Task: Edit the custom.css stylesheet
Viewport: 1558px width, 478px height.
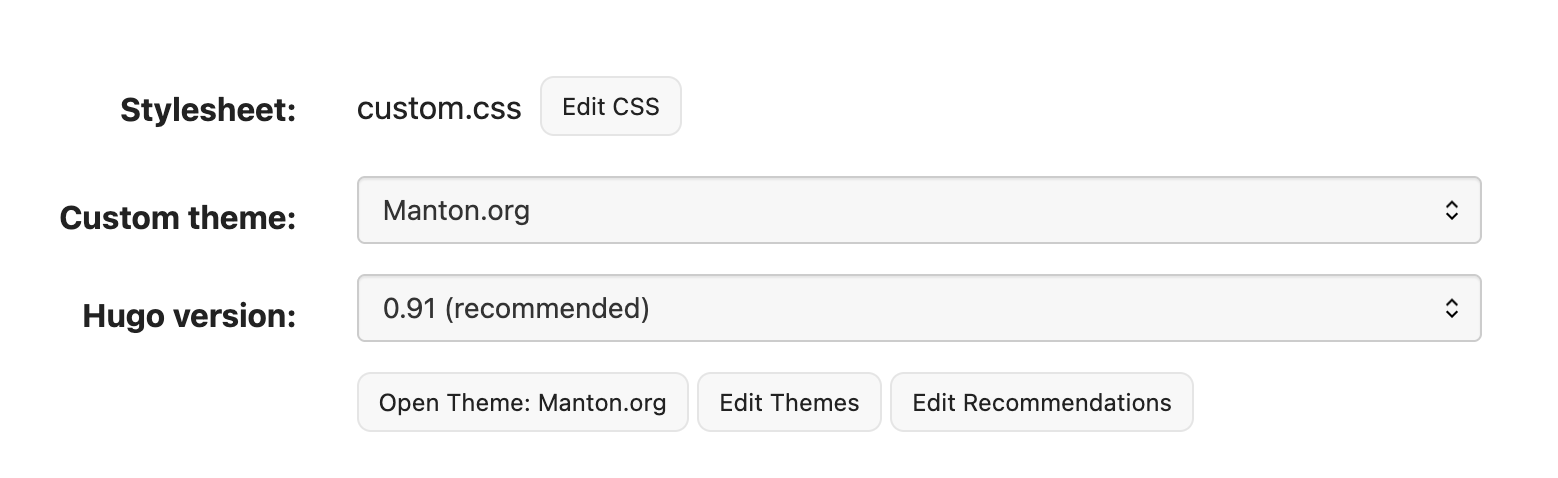Action: tap(610, 107)
